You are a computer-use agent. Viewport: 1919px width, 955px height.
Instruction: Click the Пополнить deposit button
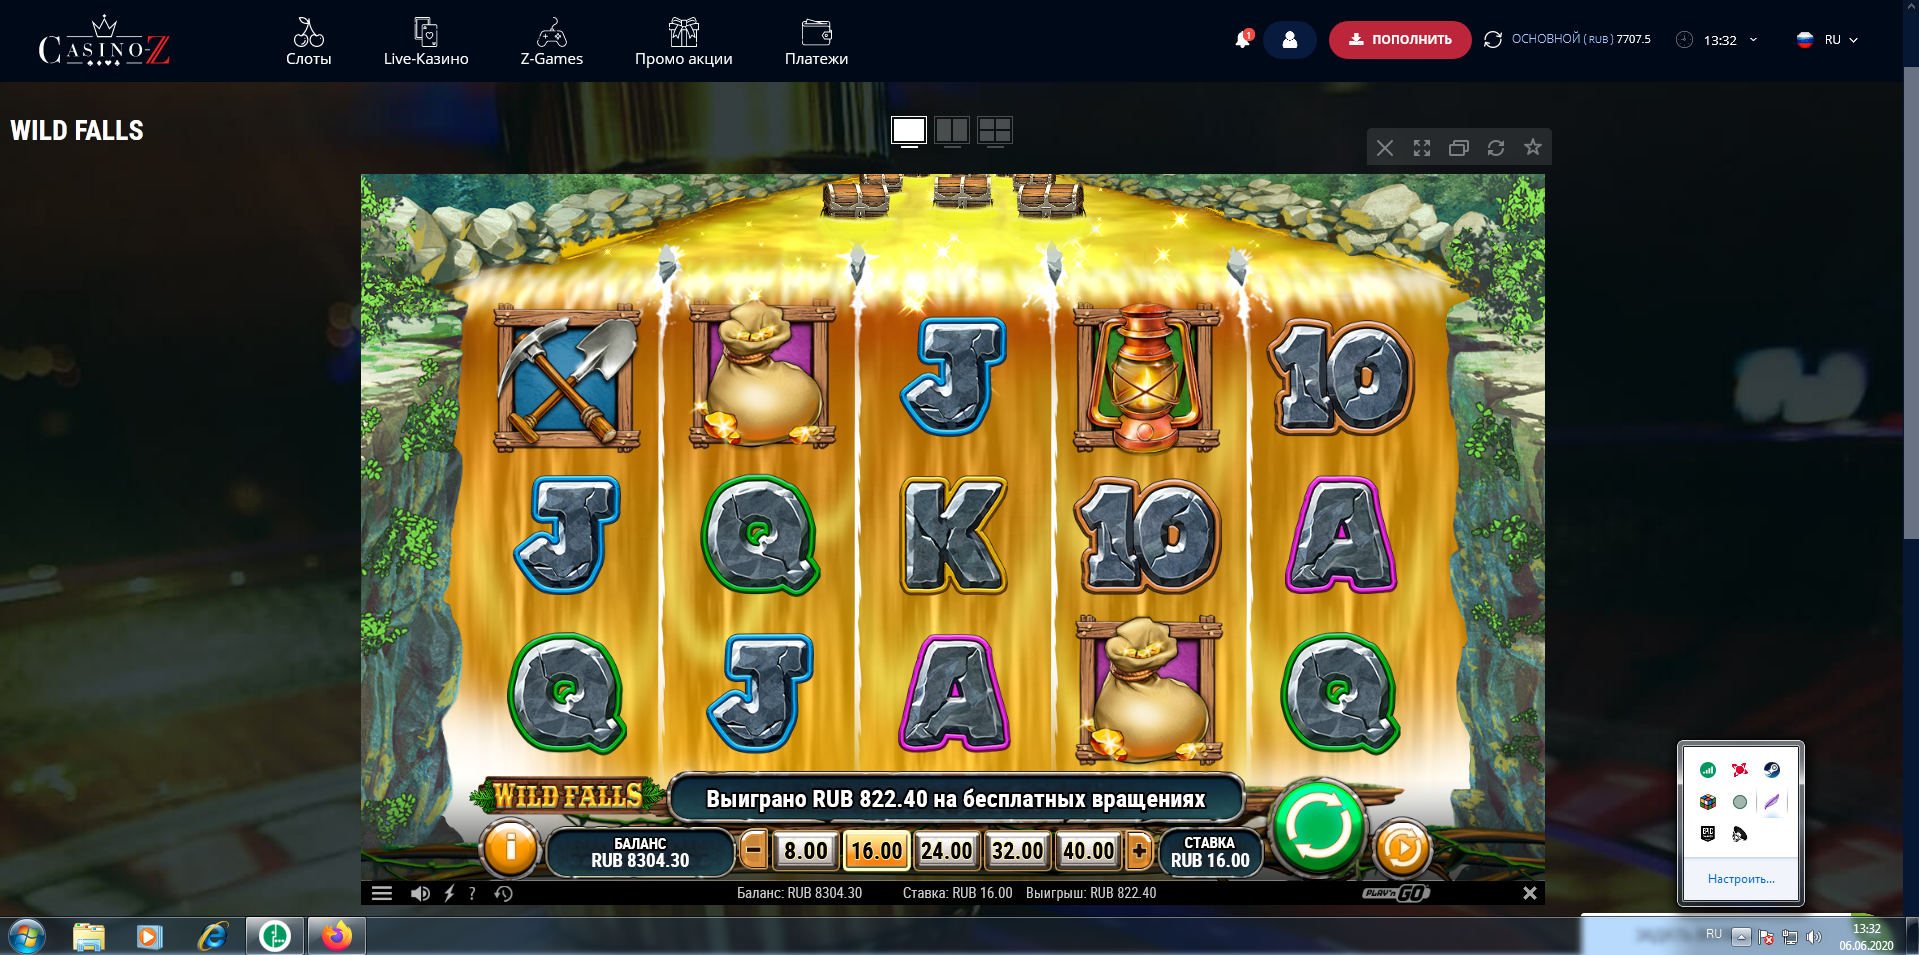click(1399, 40)
